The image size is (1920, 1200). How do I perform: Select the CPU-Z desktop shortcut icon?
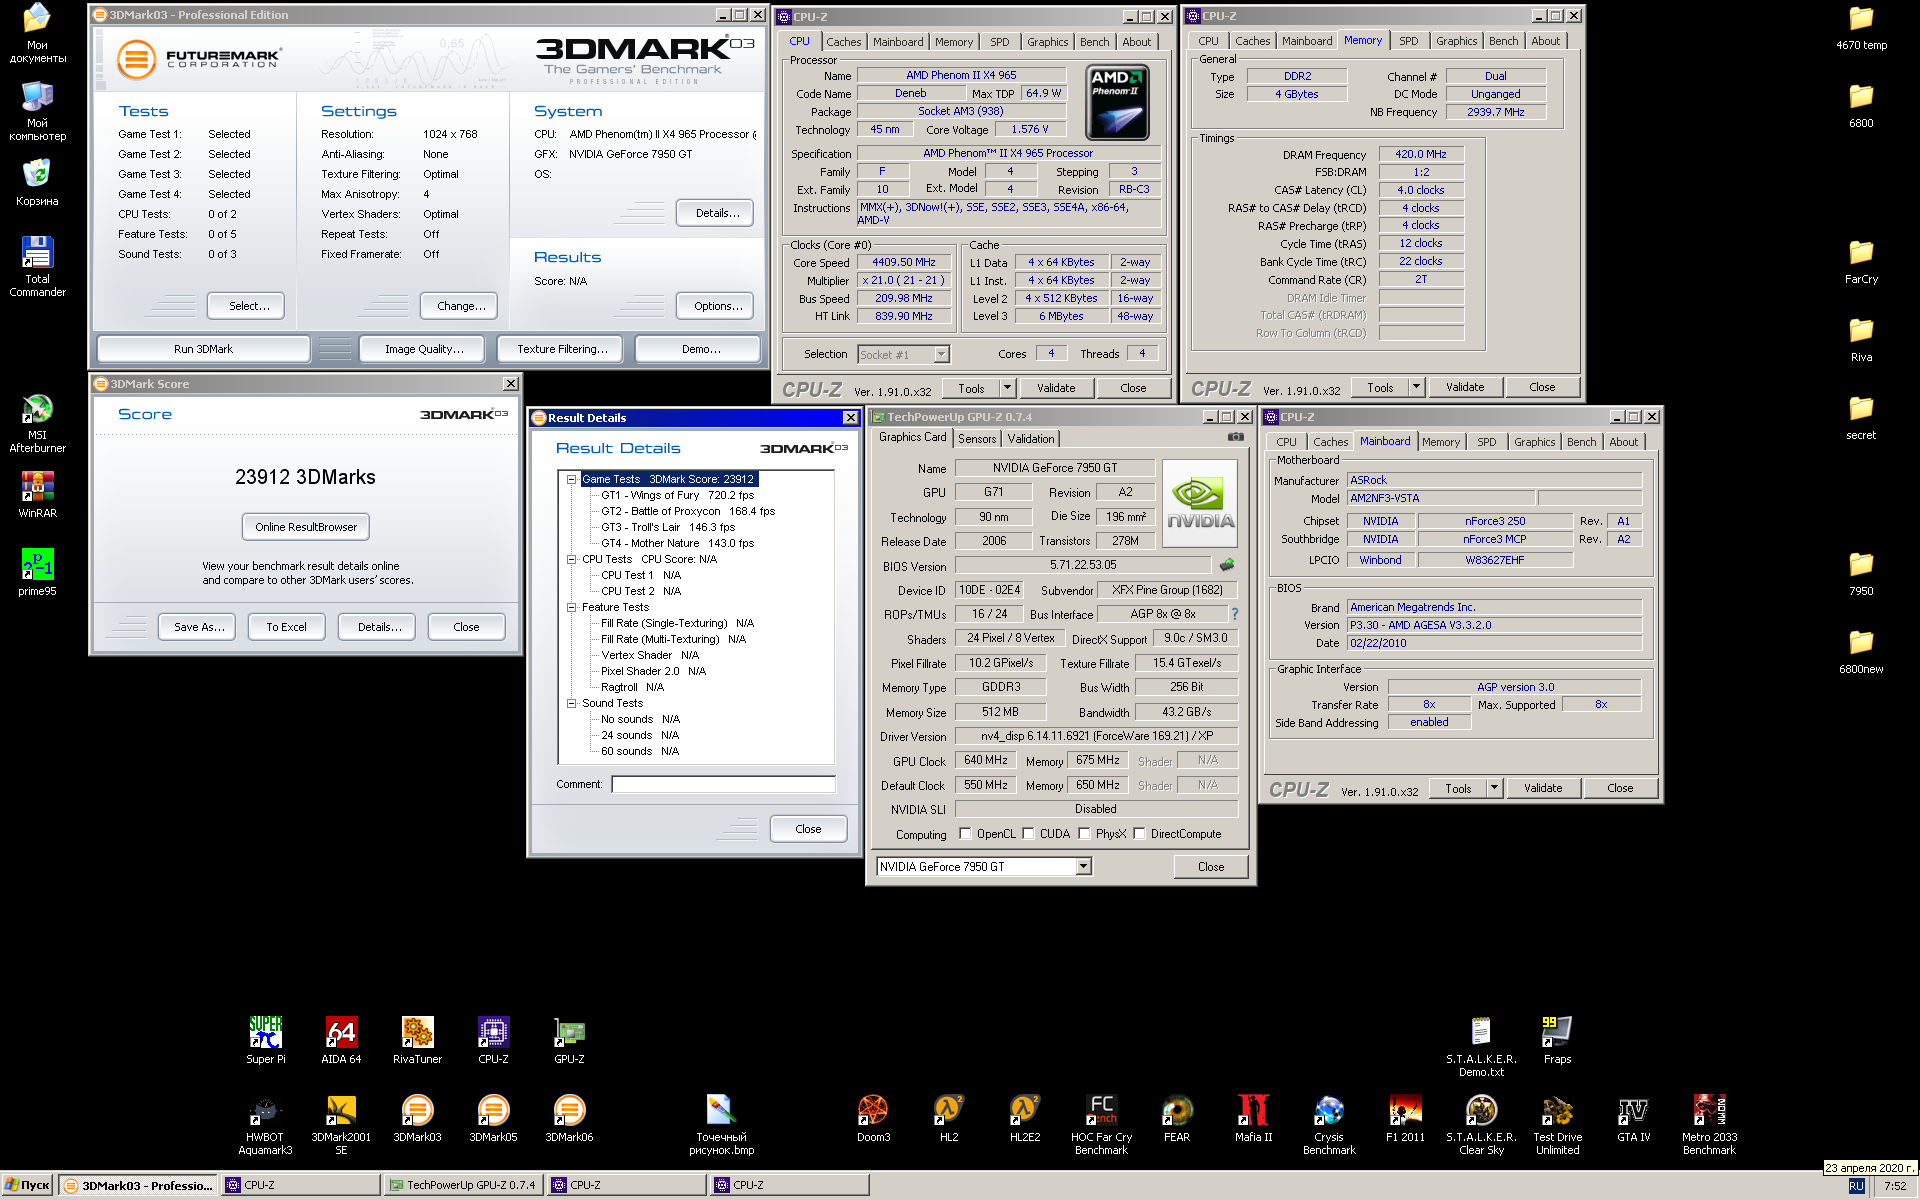[493, 1040]
